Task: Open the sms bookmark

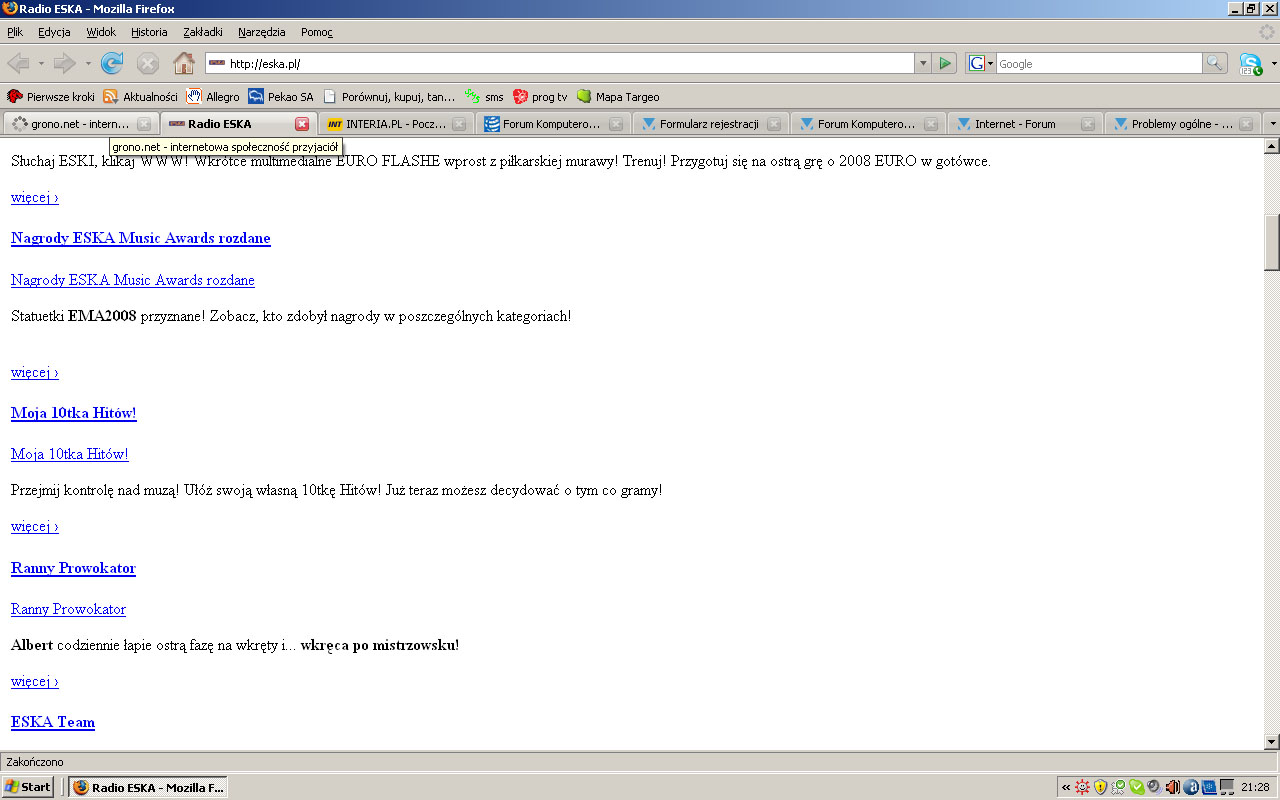Action: point(484,97)
